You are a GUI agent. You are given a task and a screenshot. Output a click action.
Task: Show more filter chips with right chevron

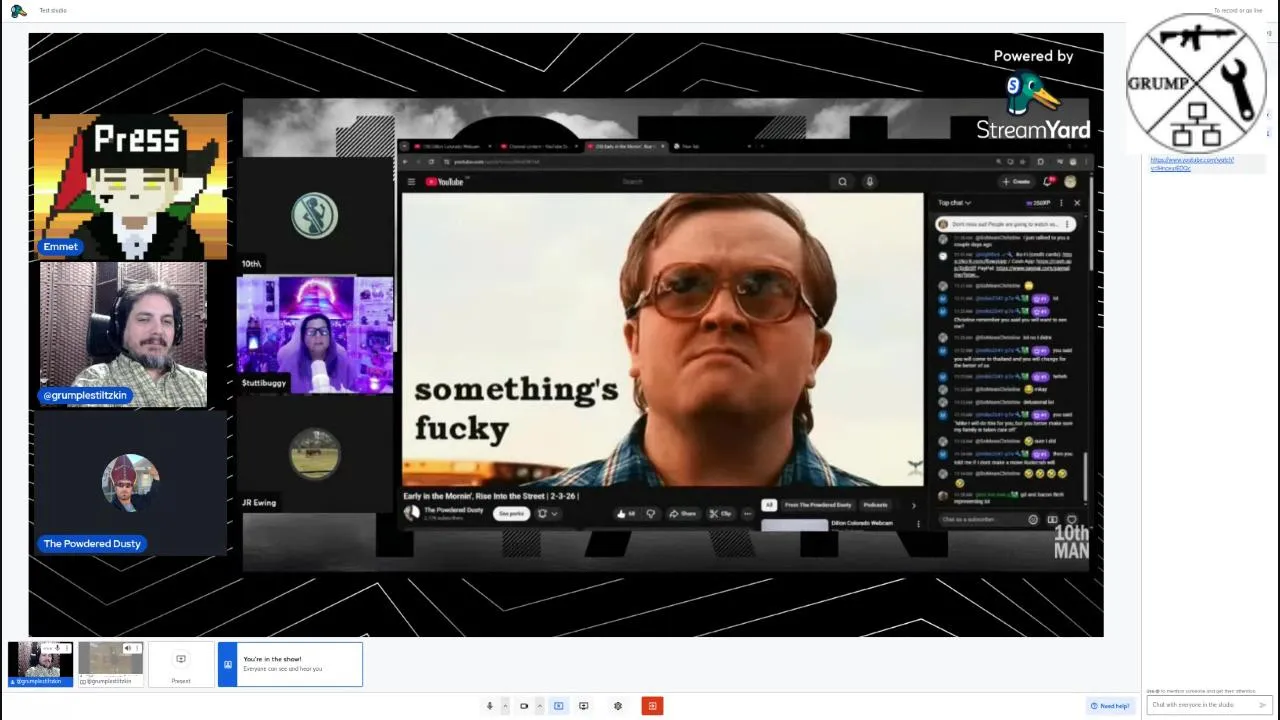[x=913, y=505]
